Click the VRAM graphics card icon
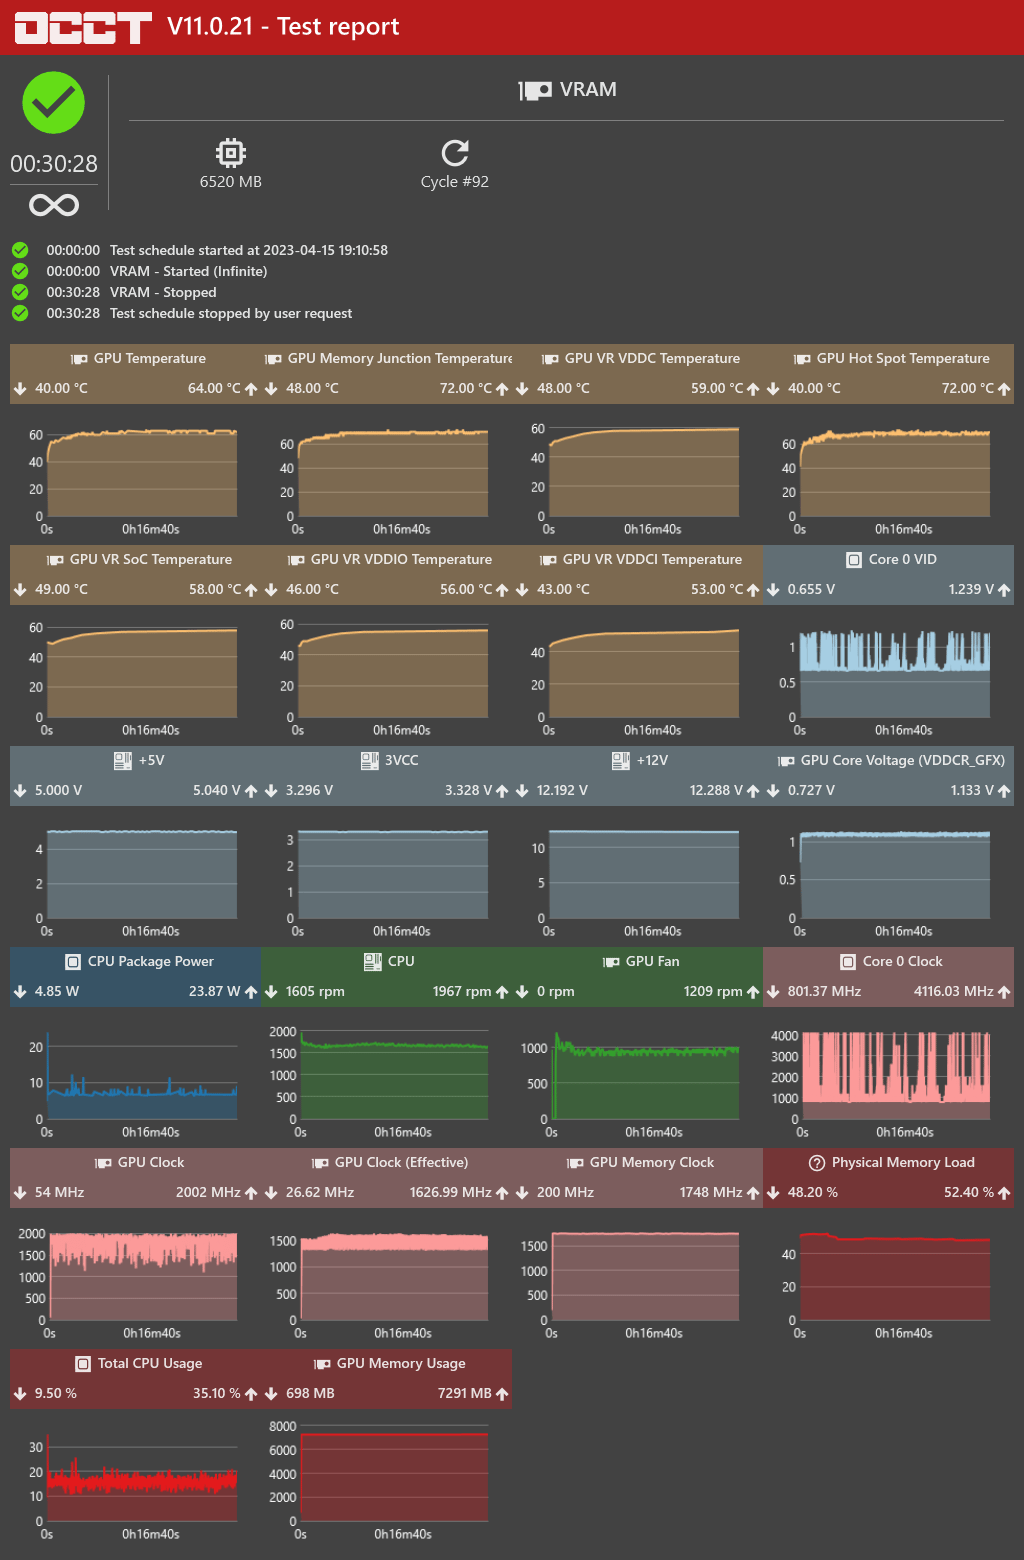Viewport: 1024px width, 1560px height. (536, 91)
